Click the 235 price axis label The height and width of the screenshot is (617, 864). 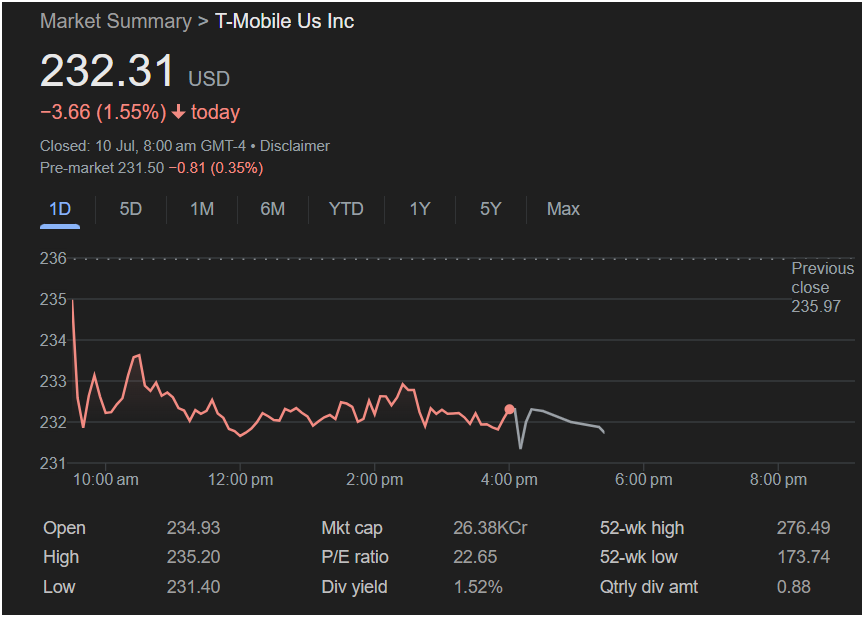coord(53,300)
